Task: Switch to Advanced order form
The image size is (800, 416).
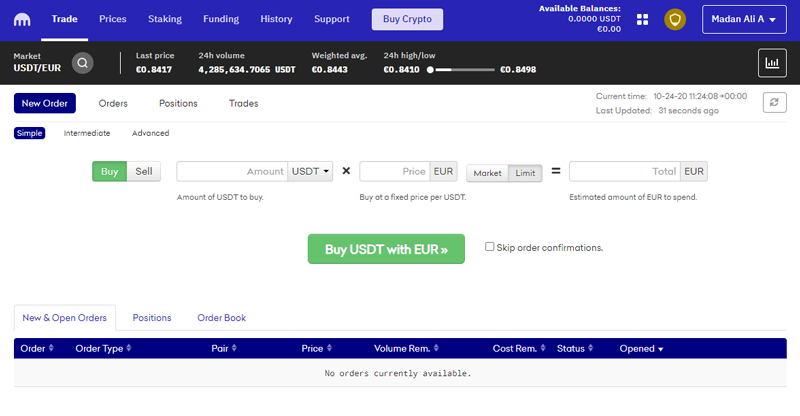Action: [151, 133]
